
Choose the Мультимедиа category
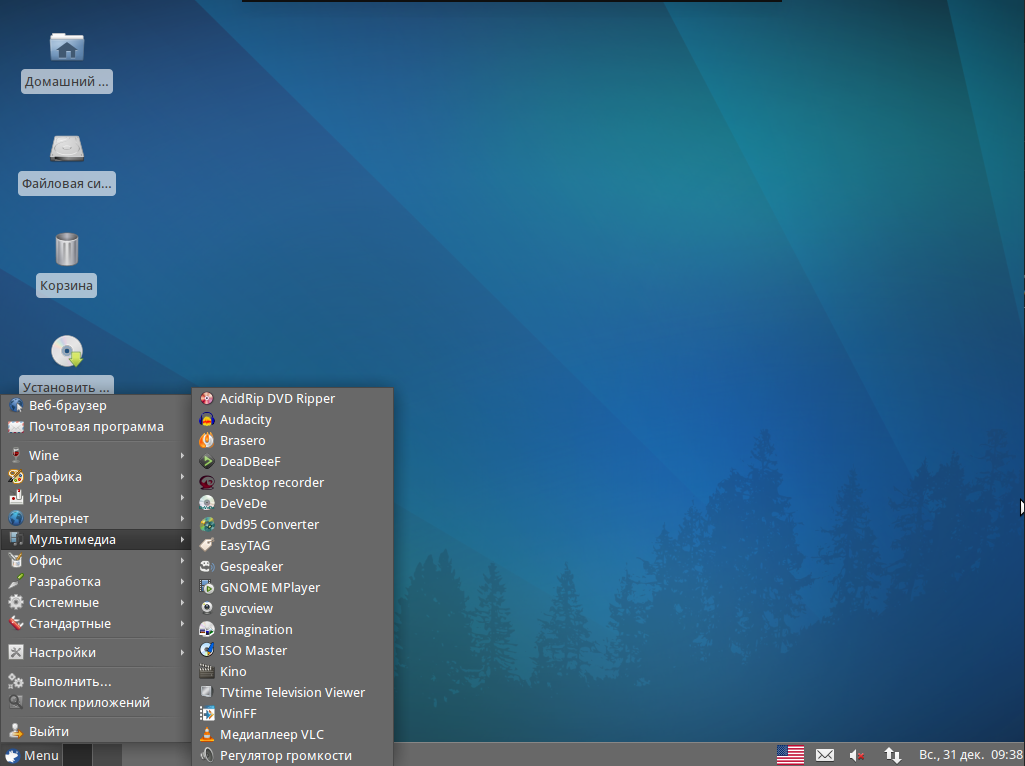coord(96,539)
